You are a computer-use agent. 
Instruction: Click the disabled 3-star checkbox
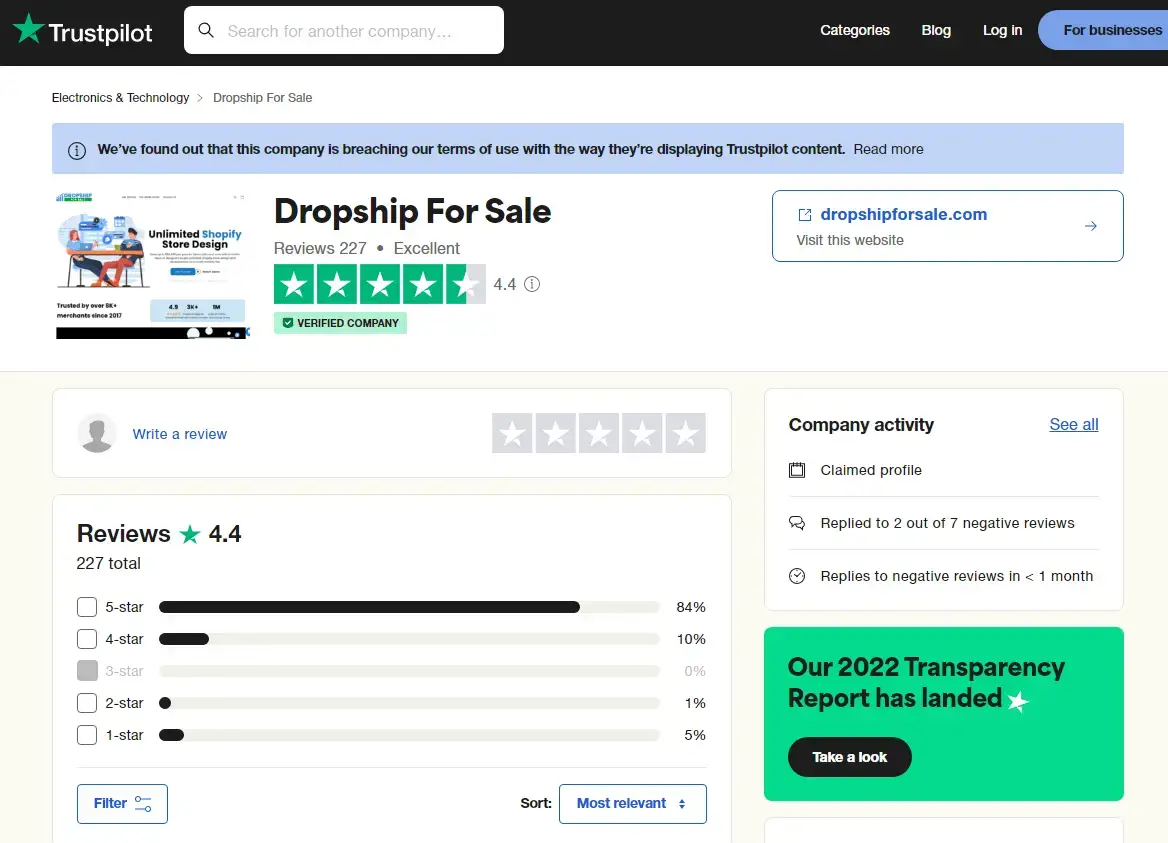87,671
